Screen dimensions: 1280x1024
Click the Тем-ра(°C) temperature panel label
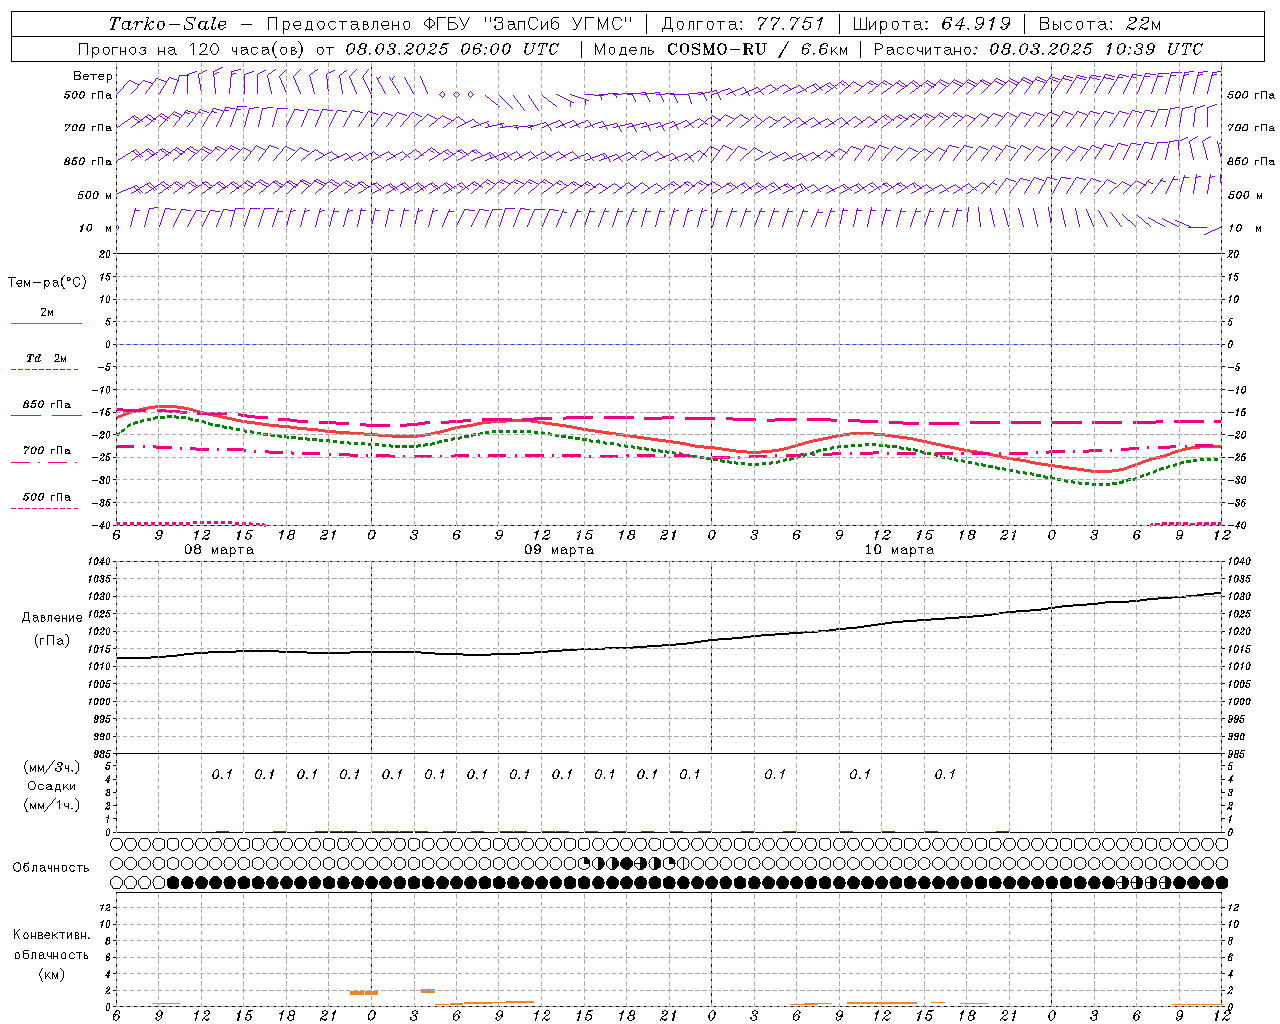click(x=47, y=283)
